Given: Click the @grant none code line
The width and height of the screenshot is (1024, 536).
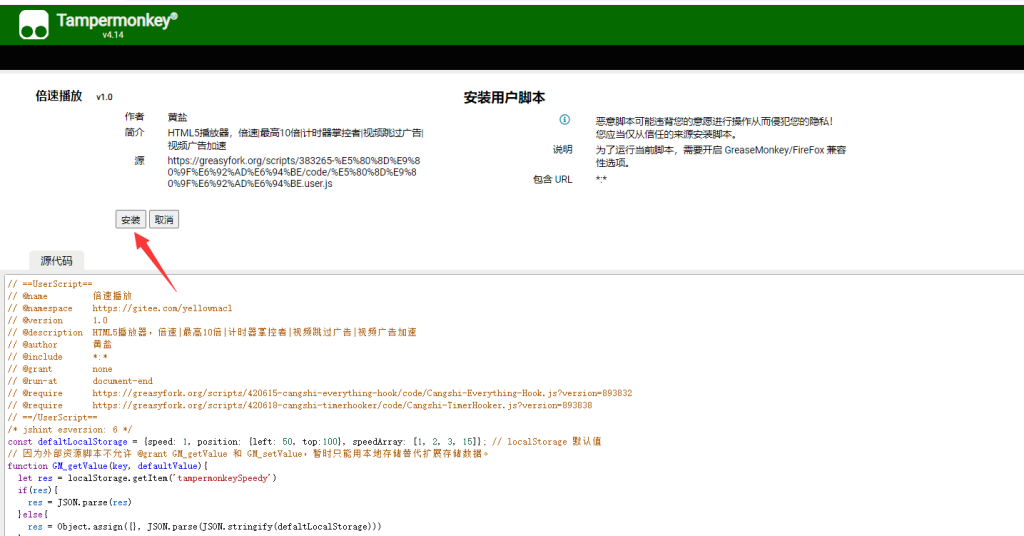Looking at the screenshot, I should [x=60, y=369].
